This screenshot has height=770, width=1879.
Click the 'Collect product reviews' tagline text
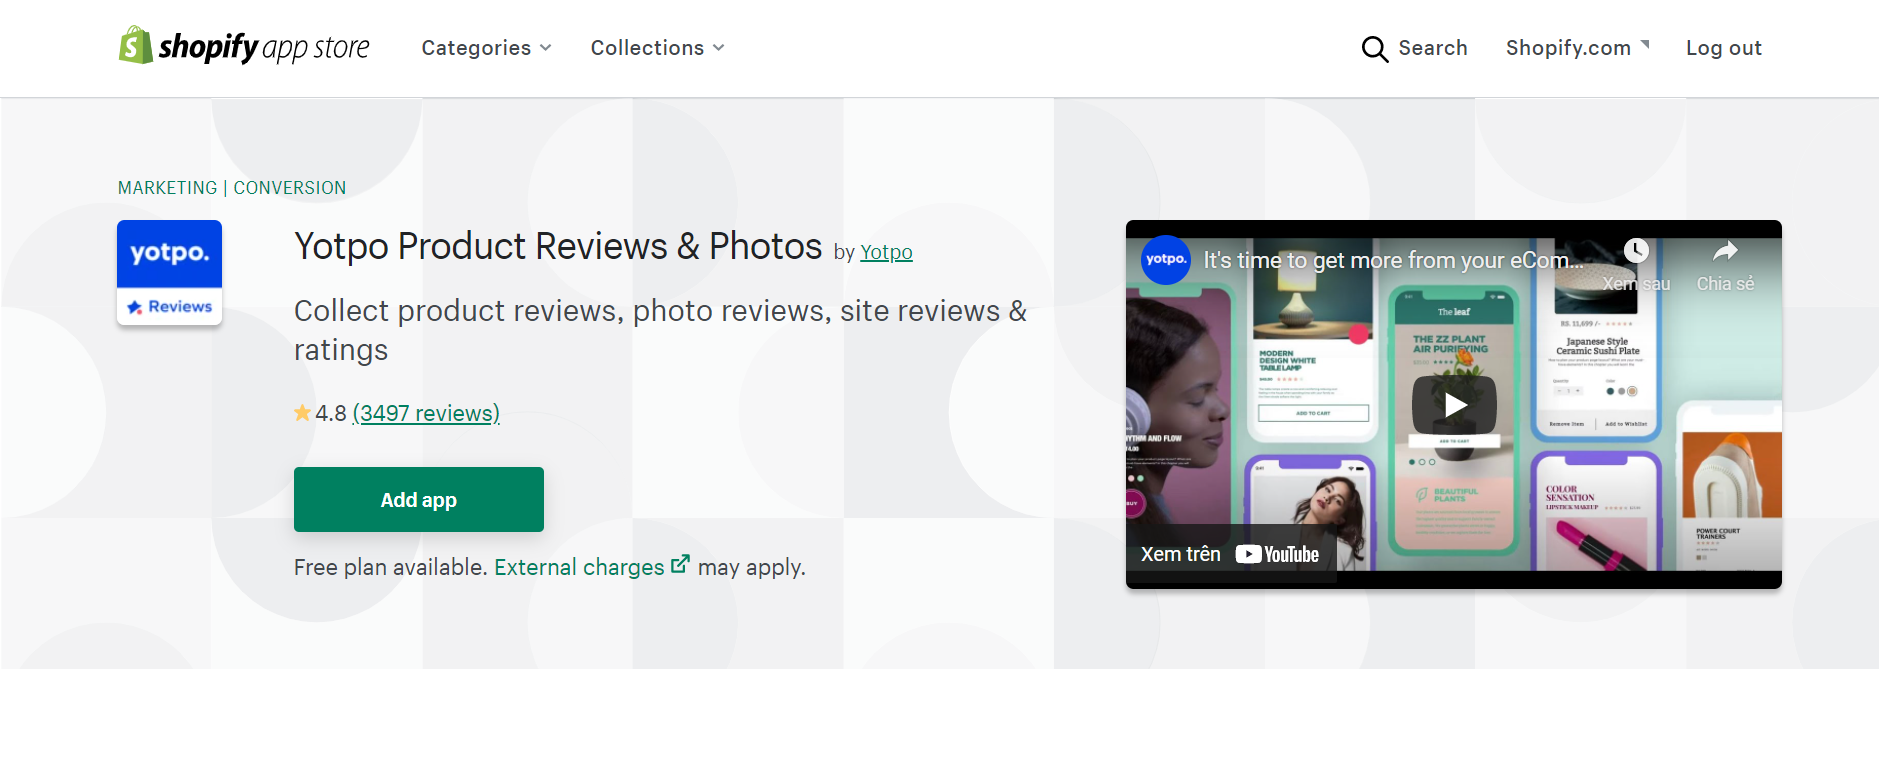pos(660,330)
